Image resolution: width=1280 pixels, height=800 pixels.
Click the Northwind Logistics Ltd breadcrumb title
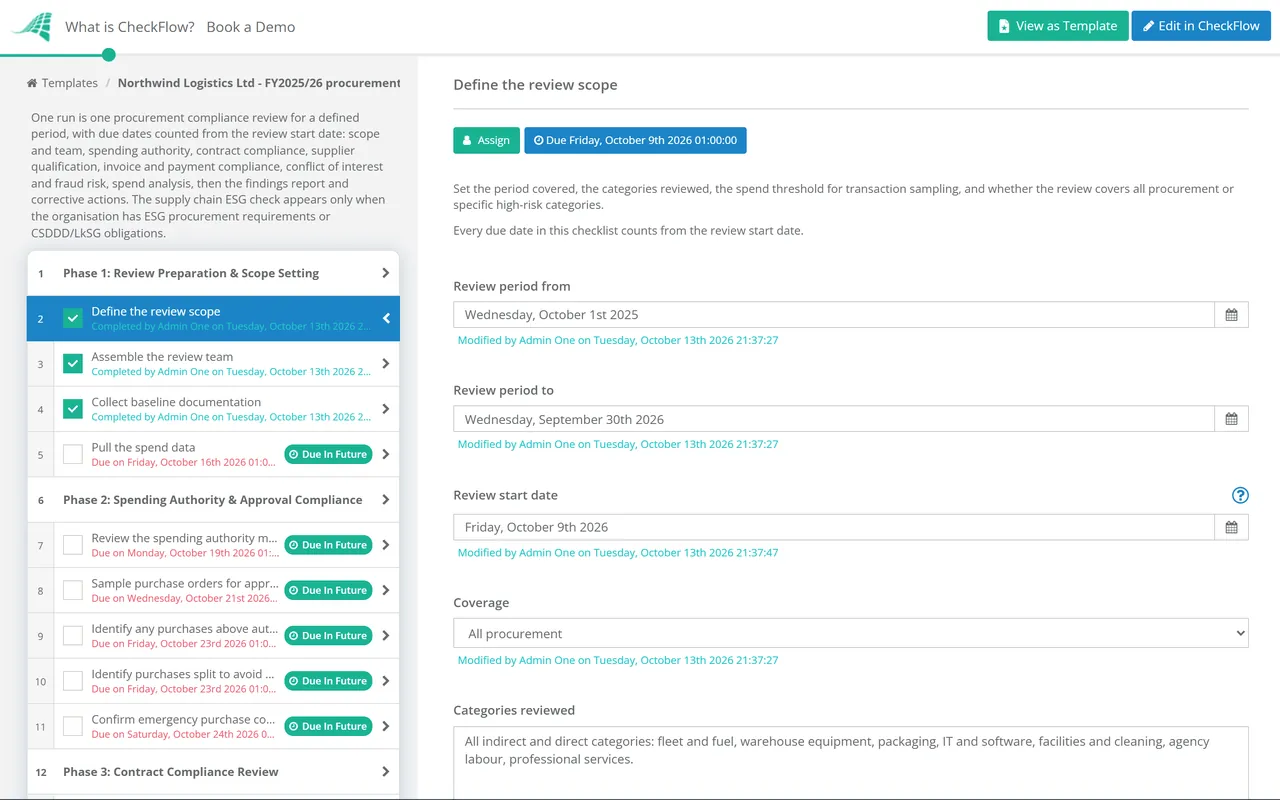click(x=259, y=83)
